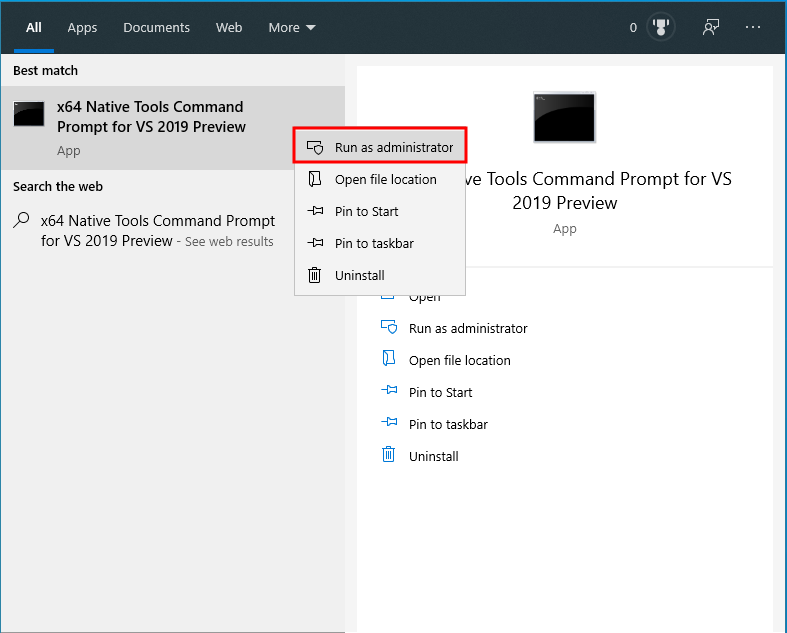Click the rewards points count 0
The image size is (787, 633).
(x=633, y=28)
